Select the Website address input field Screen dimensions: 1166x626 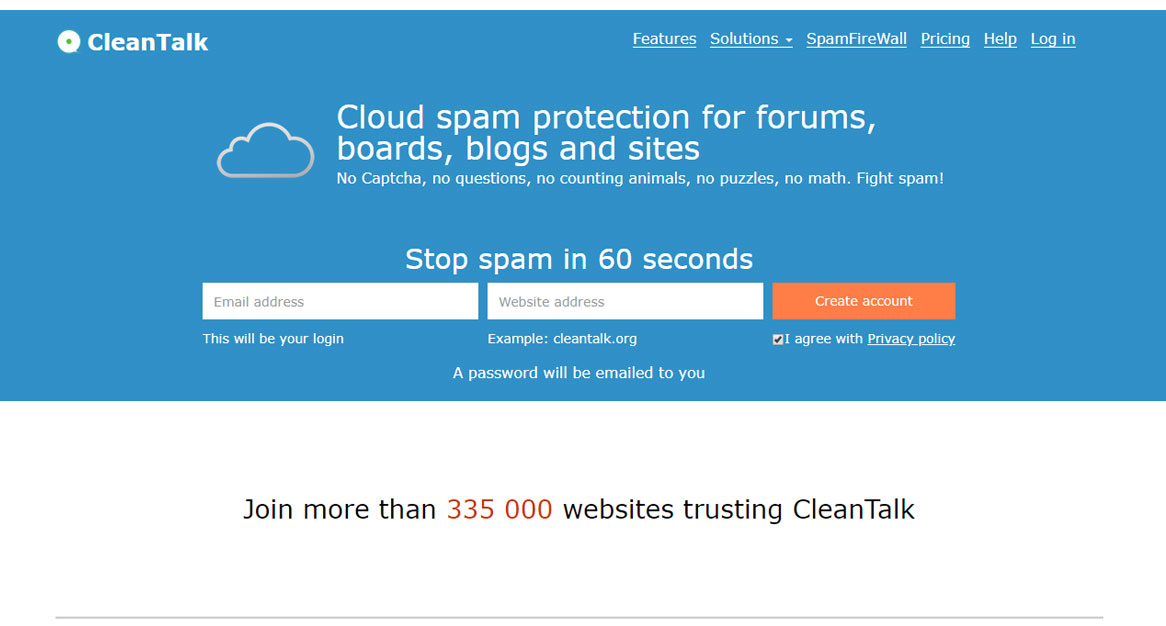[624, 301]
